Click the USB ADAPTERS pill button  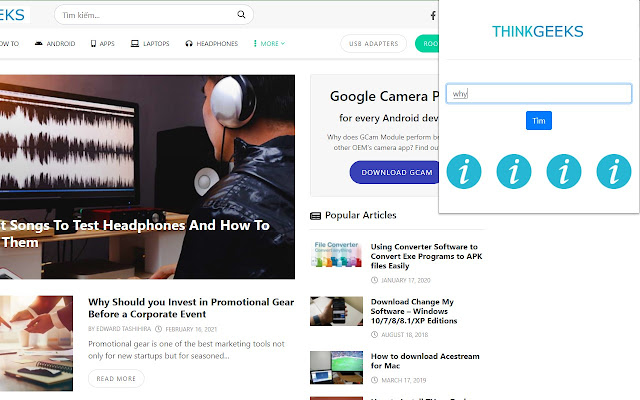373,44
